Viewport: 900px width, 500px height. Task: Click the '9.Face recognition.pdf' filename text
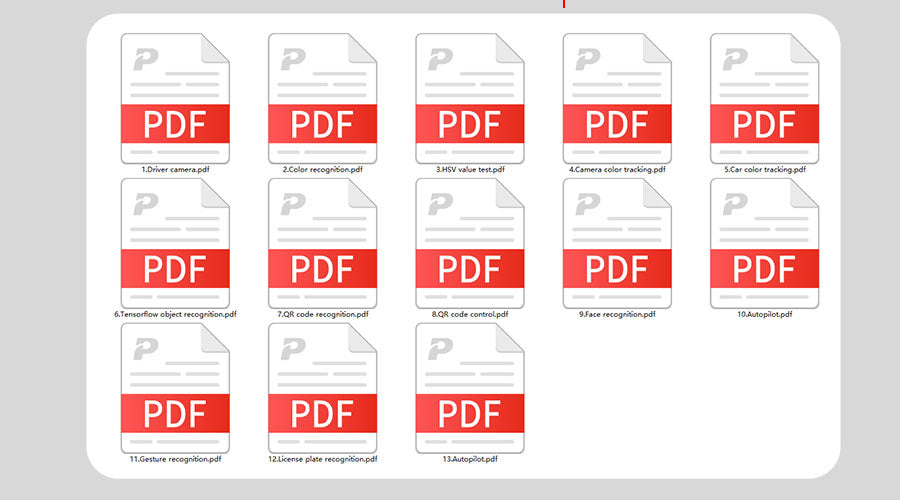pos(617,314)
